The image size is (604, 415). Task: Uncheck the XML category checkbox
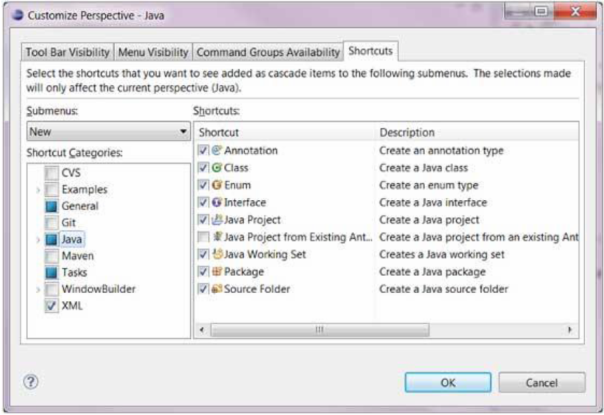[x=51, y=305]
